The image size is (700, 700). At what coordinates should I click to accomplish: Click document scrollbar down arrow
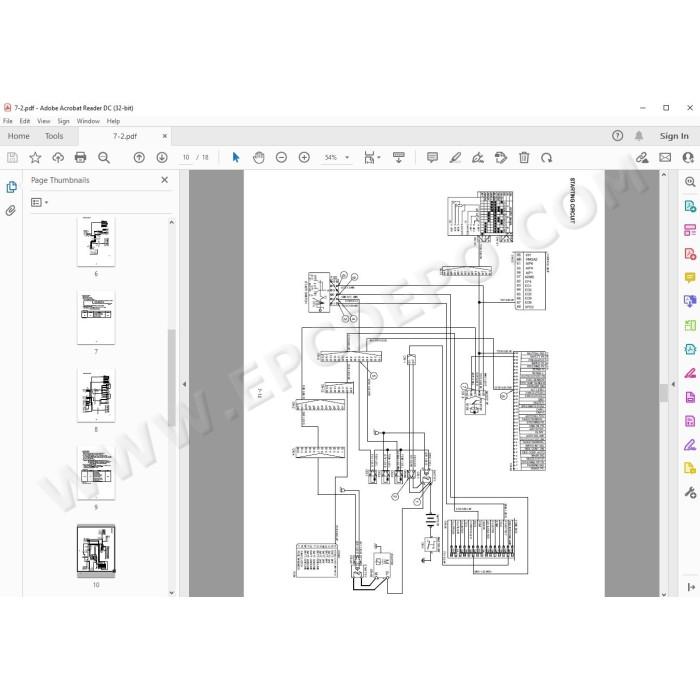664,594
